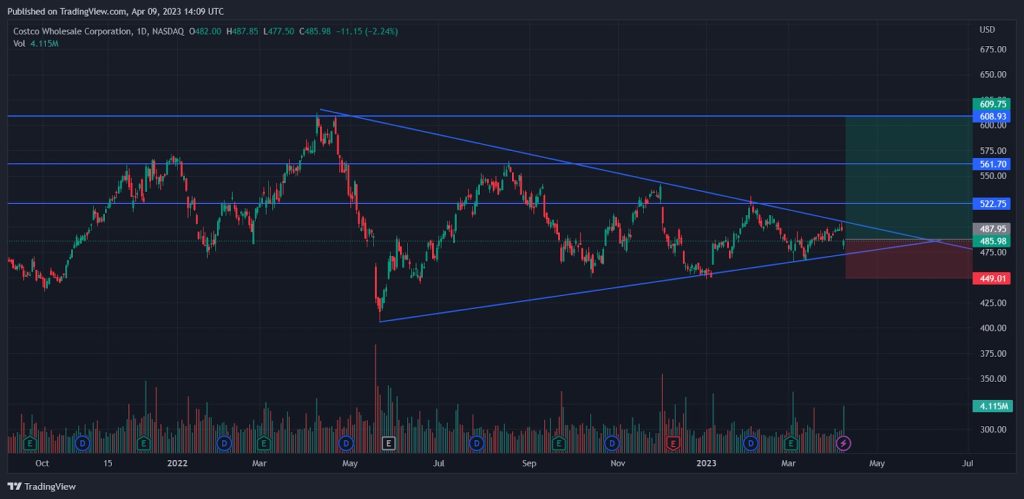
Task: Click the earnings marker just before the 2022 label
Action: (x=143, y=443)
